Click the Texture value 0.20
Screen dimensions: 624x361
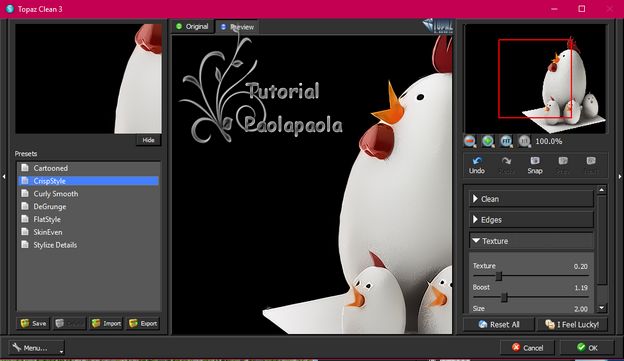[581, 266]
